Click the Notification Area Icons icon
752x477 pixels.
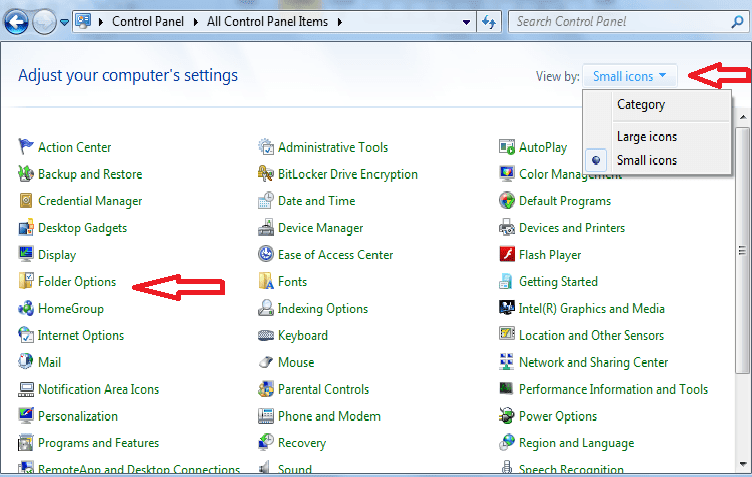25,389
